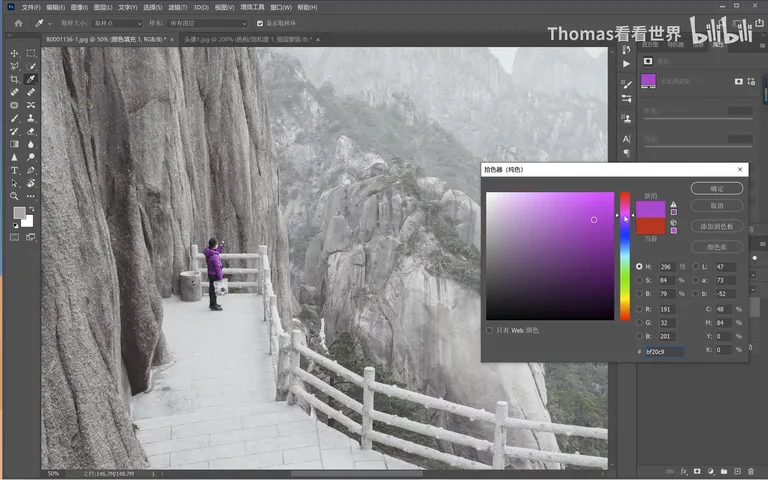This screenshot has height=480, width=768.
Task: Tick the 只有 Web 颜色 checkbox
Action: coord(489,330)
